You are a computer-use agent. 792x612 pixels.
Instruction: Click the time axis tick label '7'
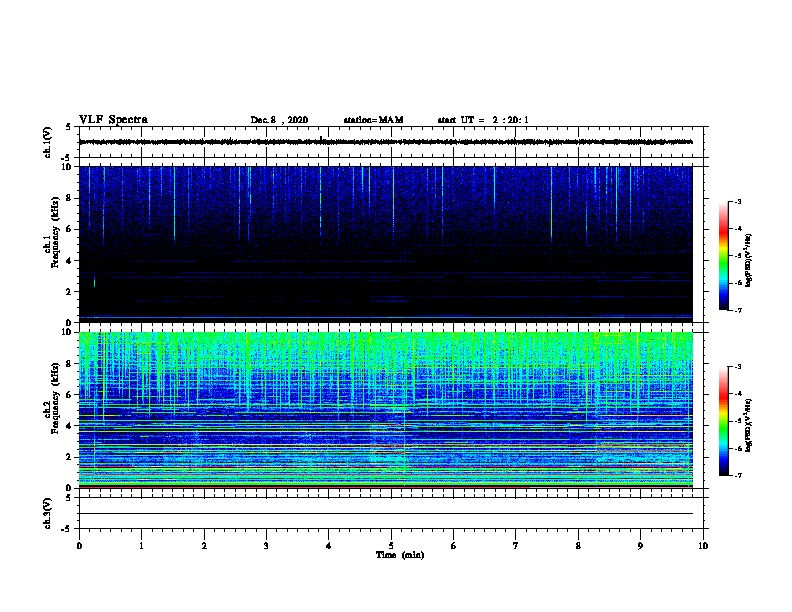coord(516,546)
